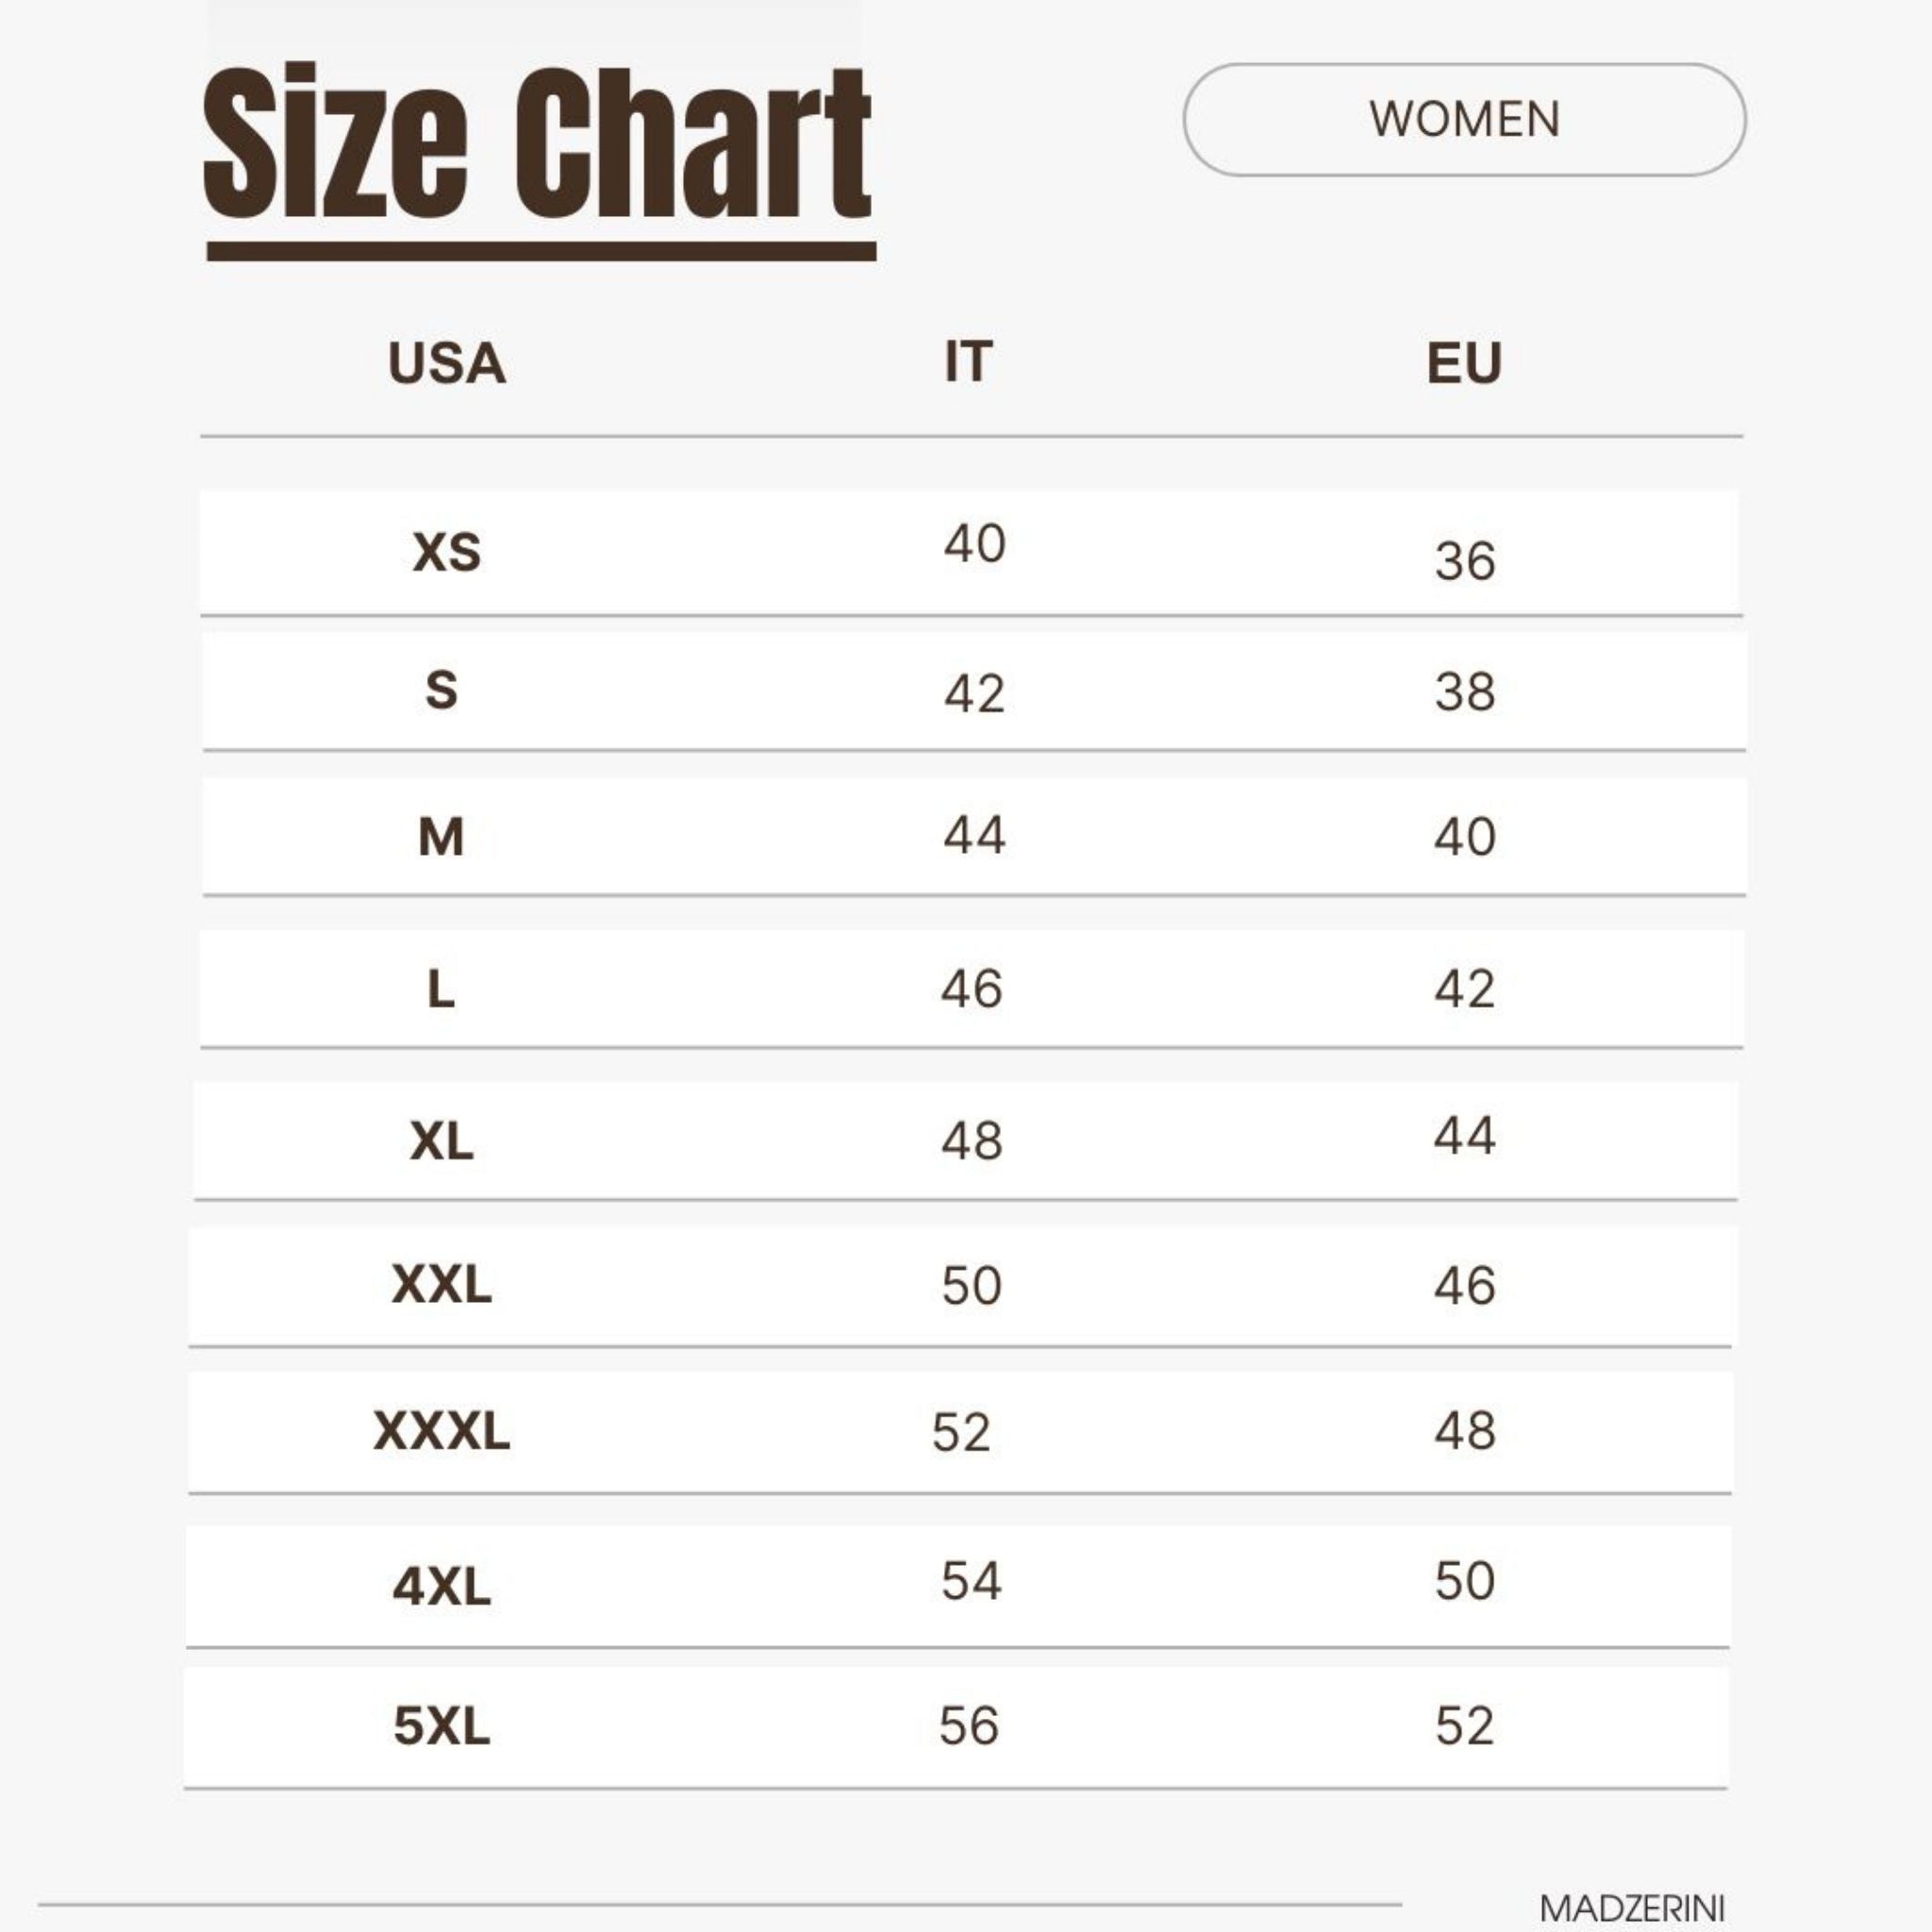Screen dimensions: 1932x1932
Task: Click the MADZERINI brand text
Action: [x=1632, y=1908]
